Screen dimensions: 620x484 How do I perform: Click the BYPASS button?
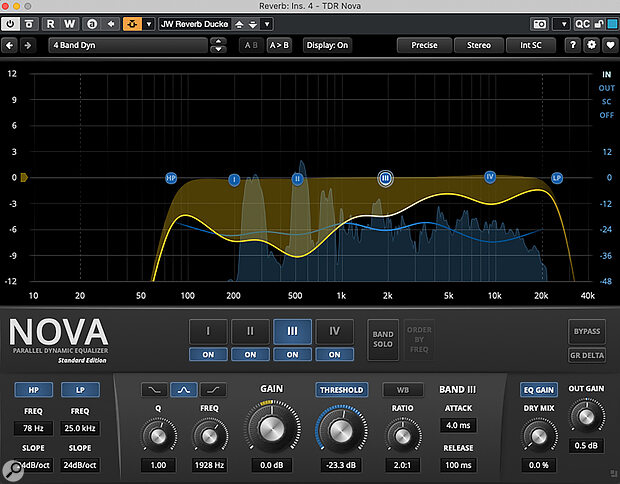(x=587, y=331)
